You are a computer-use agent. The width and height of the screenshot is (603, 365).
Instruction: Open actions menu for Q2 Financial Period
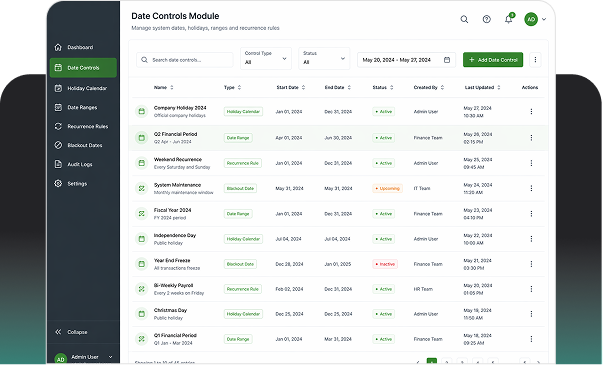[531, 138]
